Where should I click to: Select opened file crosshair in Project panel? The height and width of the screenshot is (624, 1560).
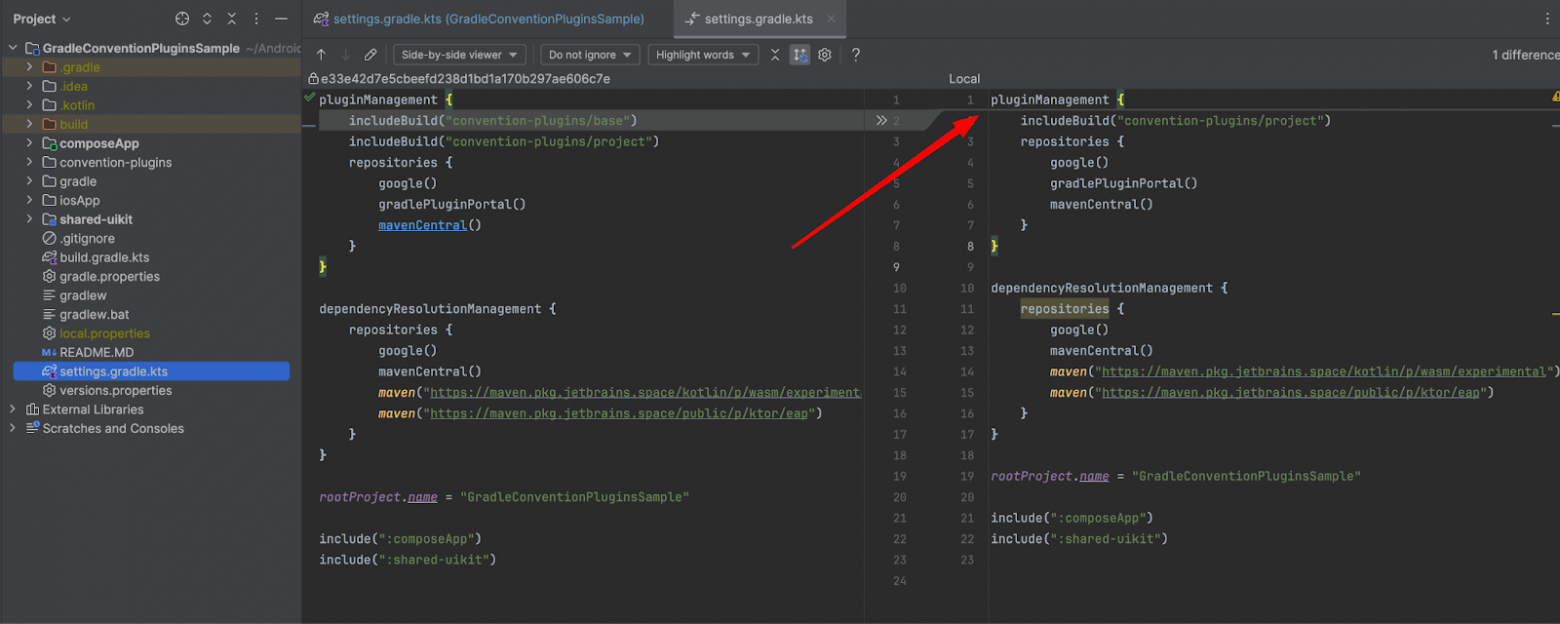(x=182, y=19)
